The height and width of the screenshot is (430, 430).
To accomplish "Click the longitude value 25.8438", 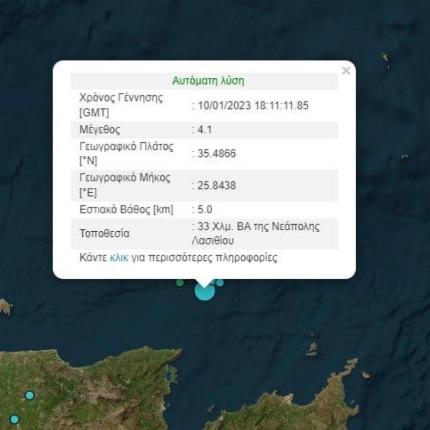I will click(217, 185).
